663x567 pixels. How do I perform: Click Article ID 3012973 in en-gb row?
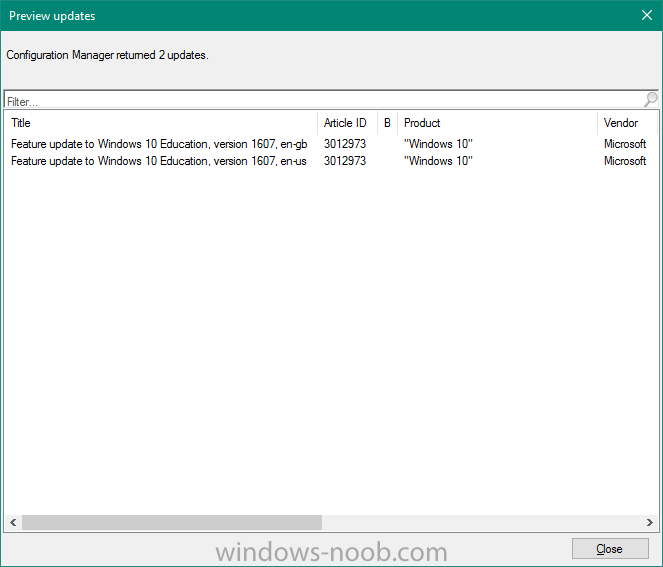click(345, 144)
